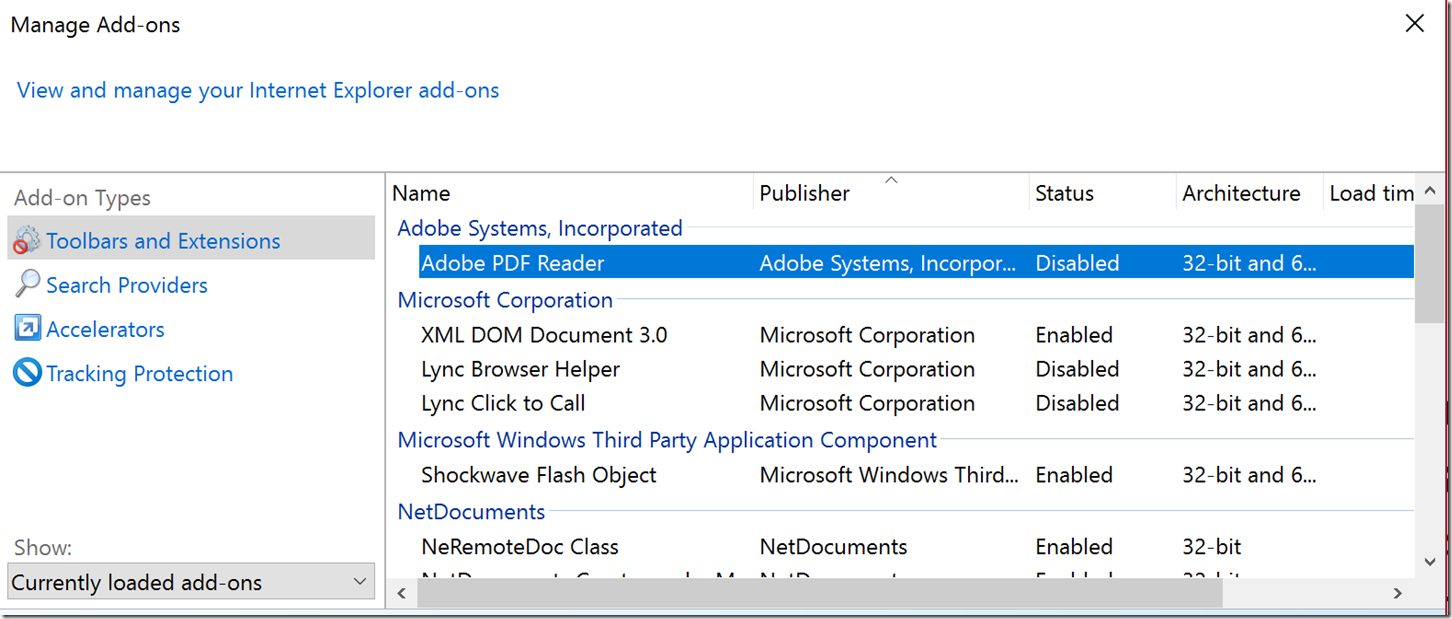Click the Adobe Systems, Incorpor... publisher cell
Viewport: 1452px width, 619px height.
[888, 263]
